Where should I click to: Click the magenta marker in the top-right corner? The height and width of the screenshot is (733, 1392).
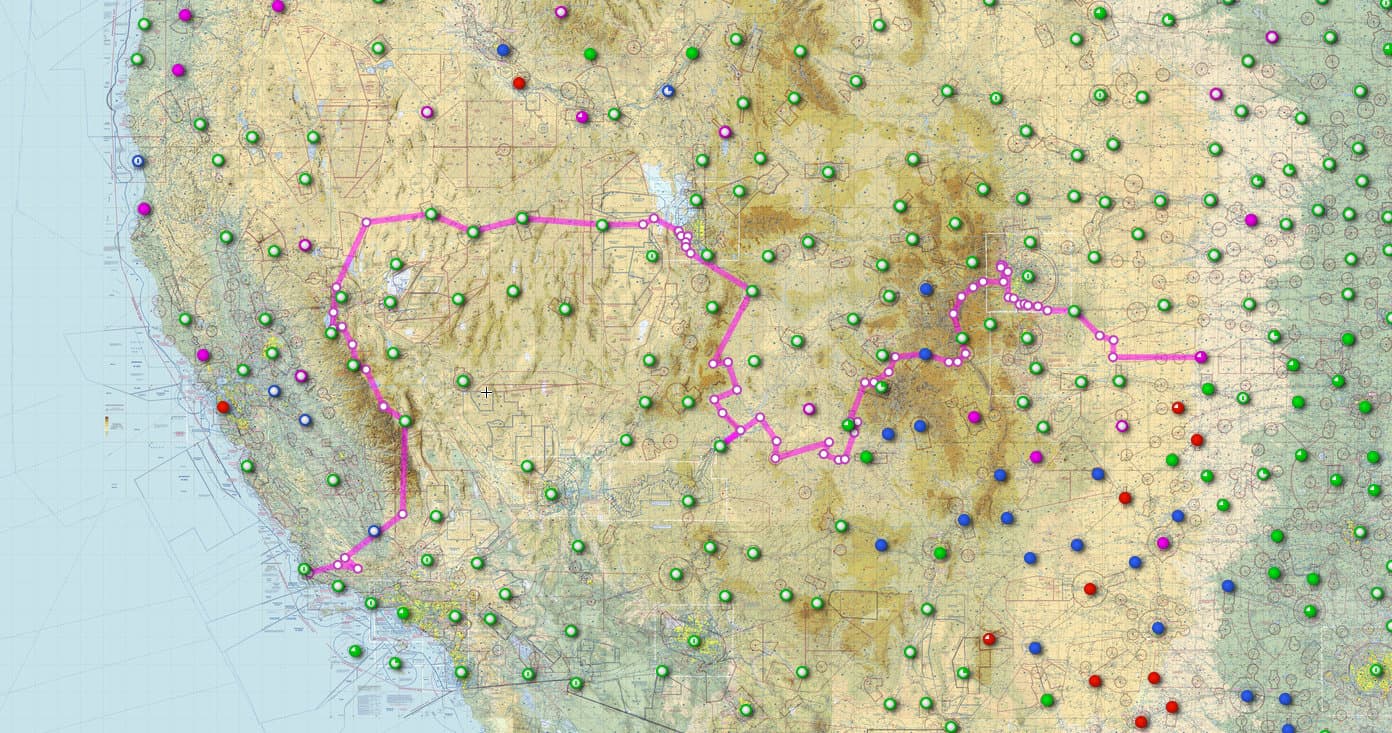[x=1272, y=37]
